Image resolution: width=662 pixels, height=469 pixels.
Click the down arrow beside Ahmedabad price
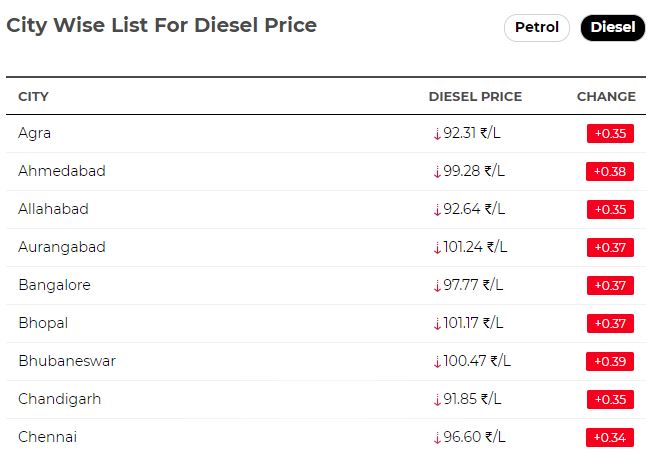pos(437,171)
